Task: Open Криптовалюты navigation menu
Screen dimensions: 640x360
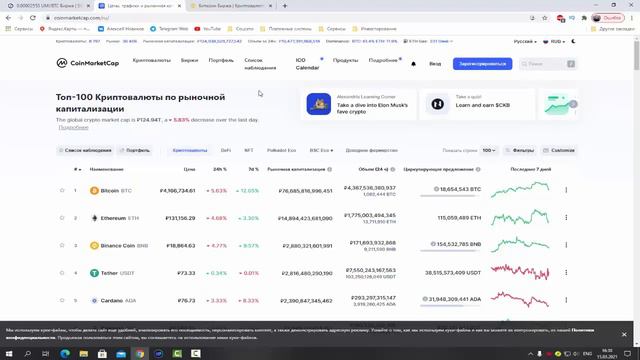Action: pos(151,60)
